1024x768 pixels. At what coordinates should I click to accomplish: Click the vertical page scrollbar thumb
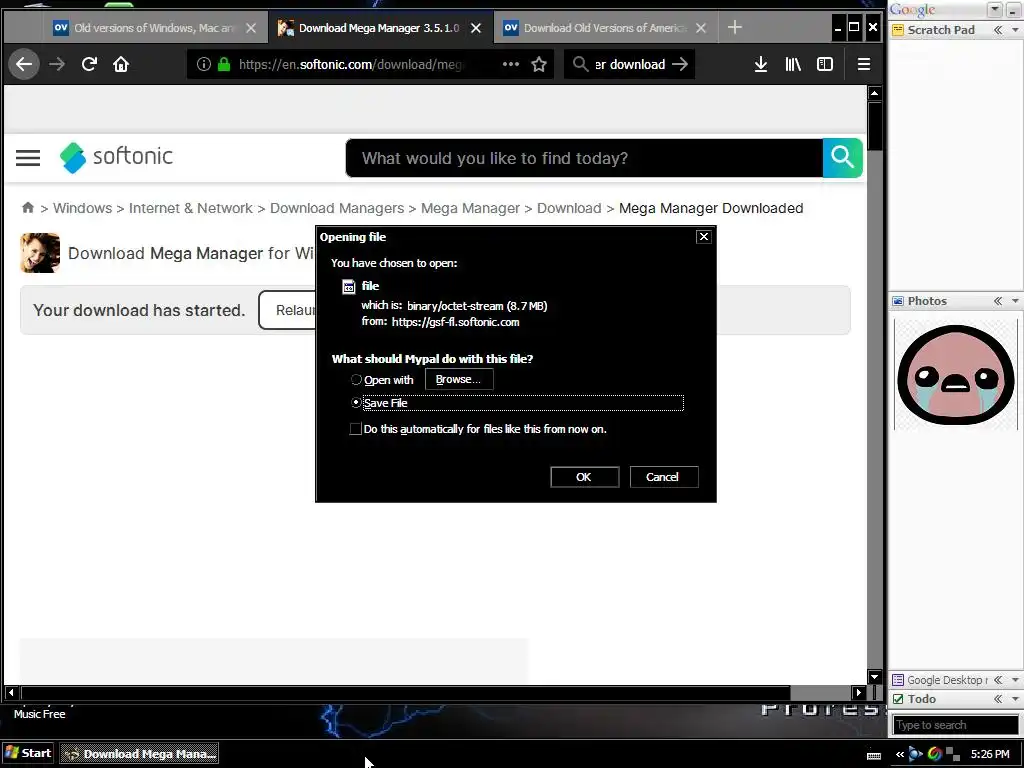pos(875,125)
